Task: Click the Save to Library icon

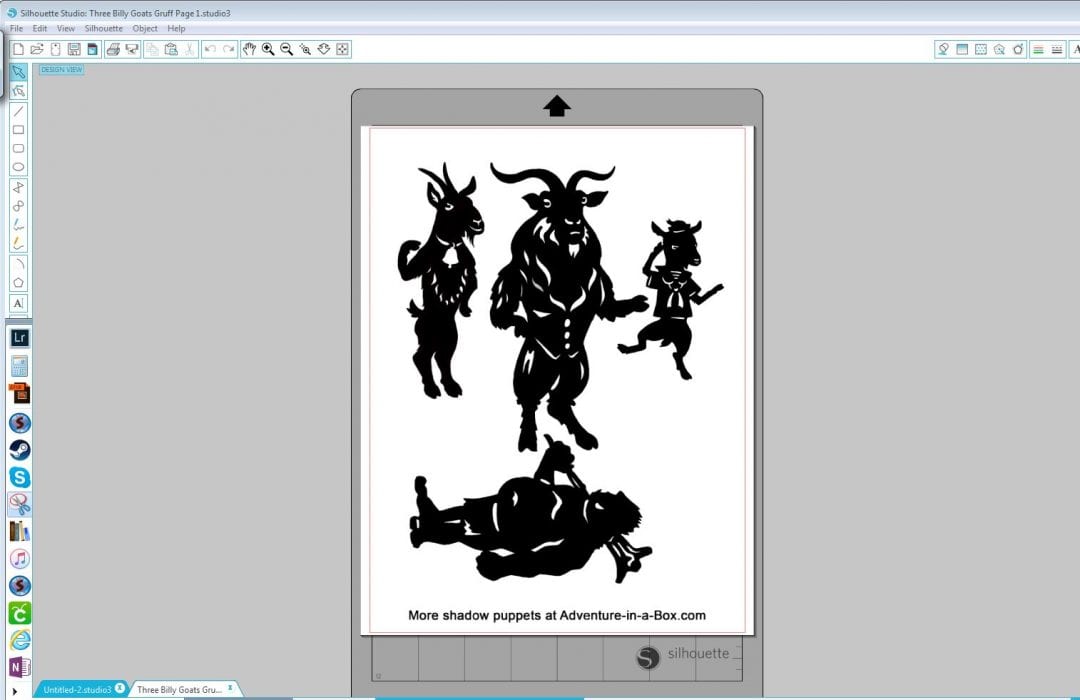Action: point(92,49)
